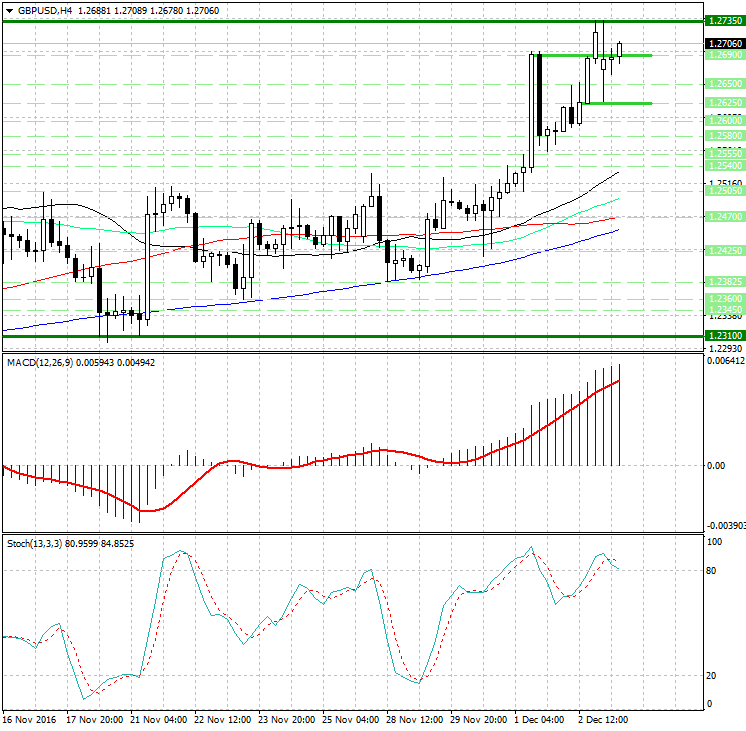
Task: Click the MACD(12,26,9) indicator label
Action: coord(46,360)
